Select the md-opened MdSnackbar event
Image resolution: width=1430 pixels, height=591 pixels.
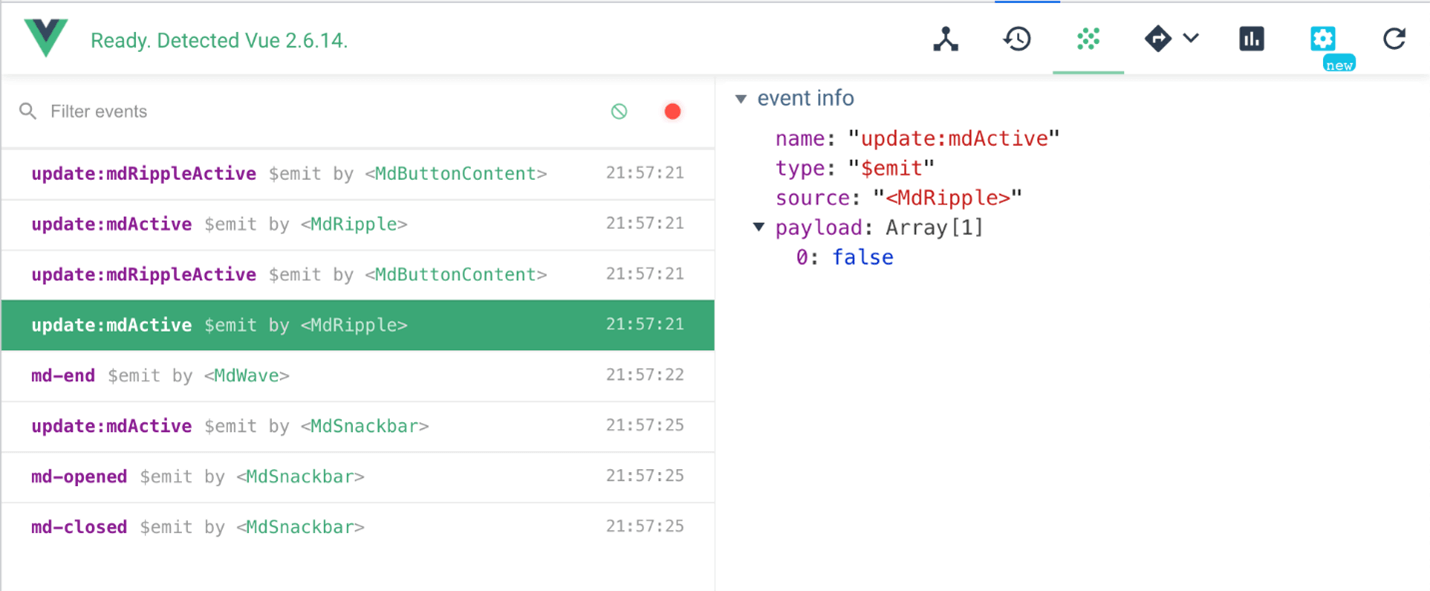tap(357, 477)
